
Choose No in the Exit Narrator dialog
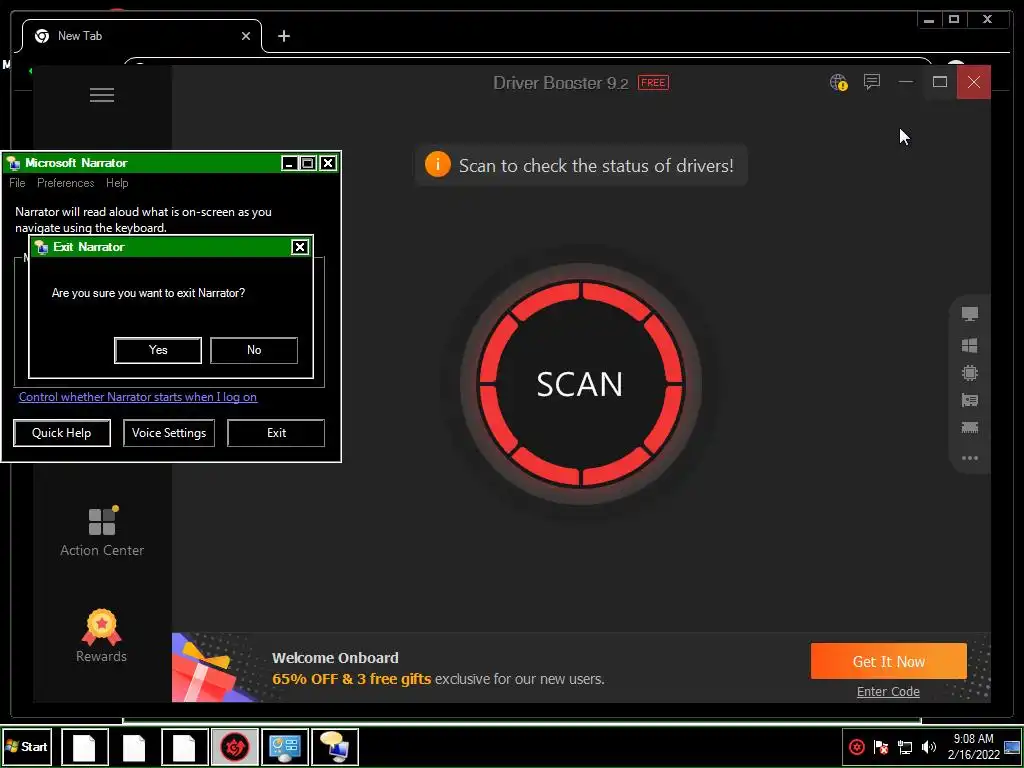254,350
